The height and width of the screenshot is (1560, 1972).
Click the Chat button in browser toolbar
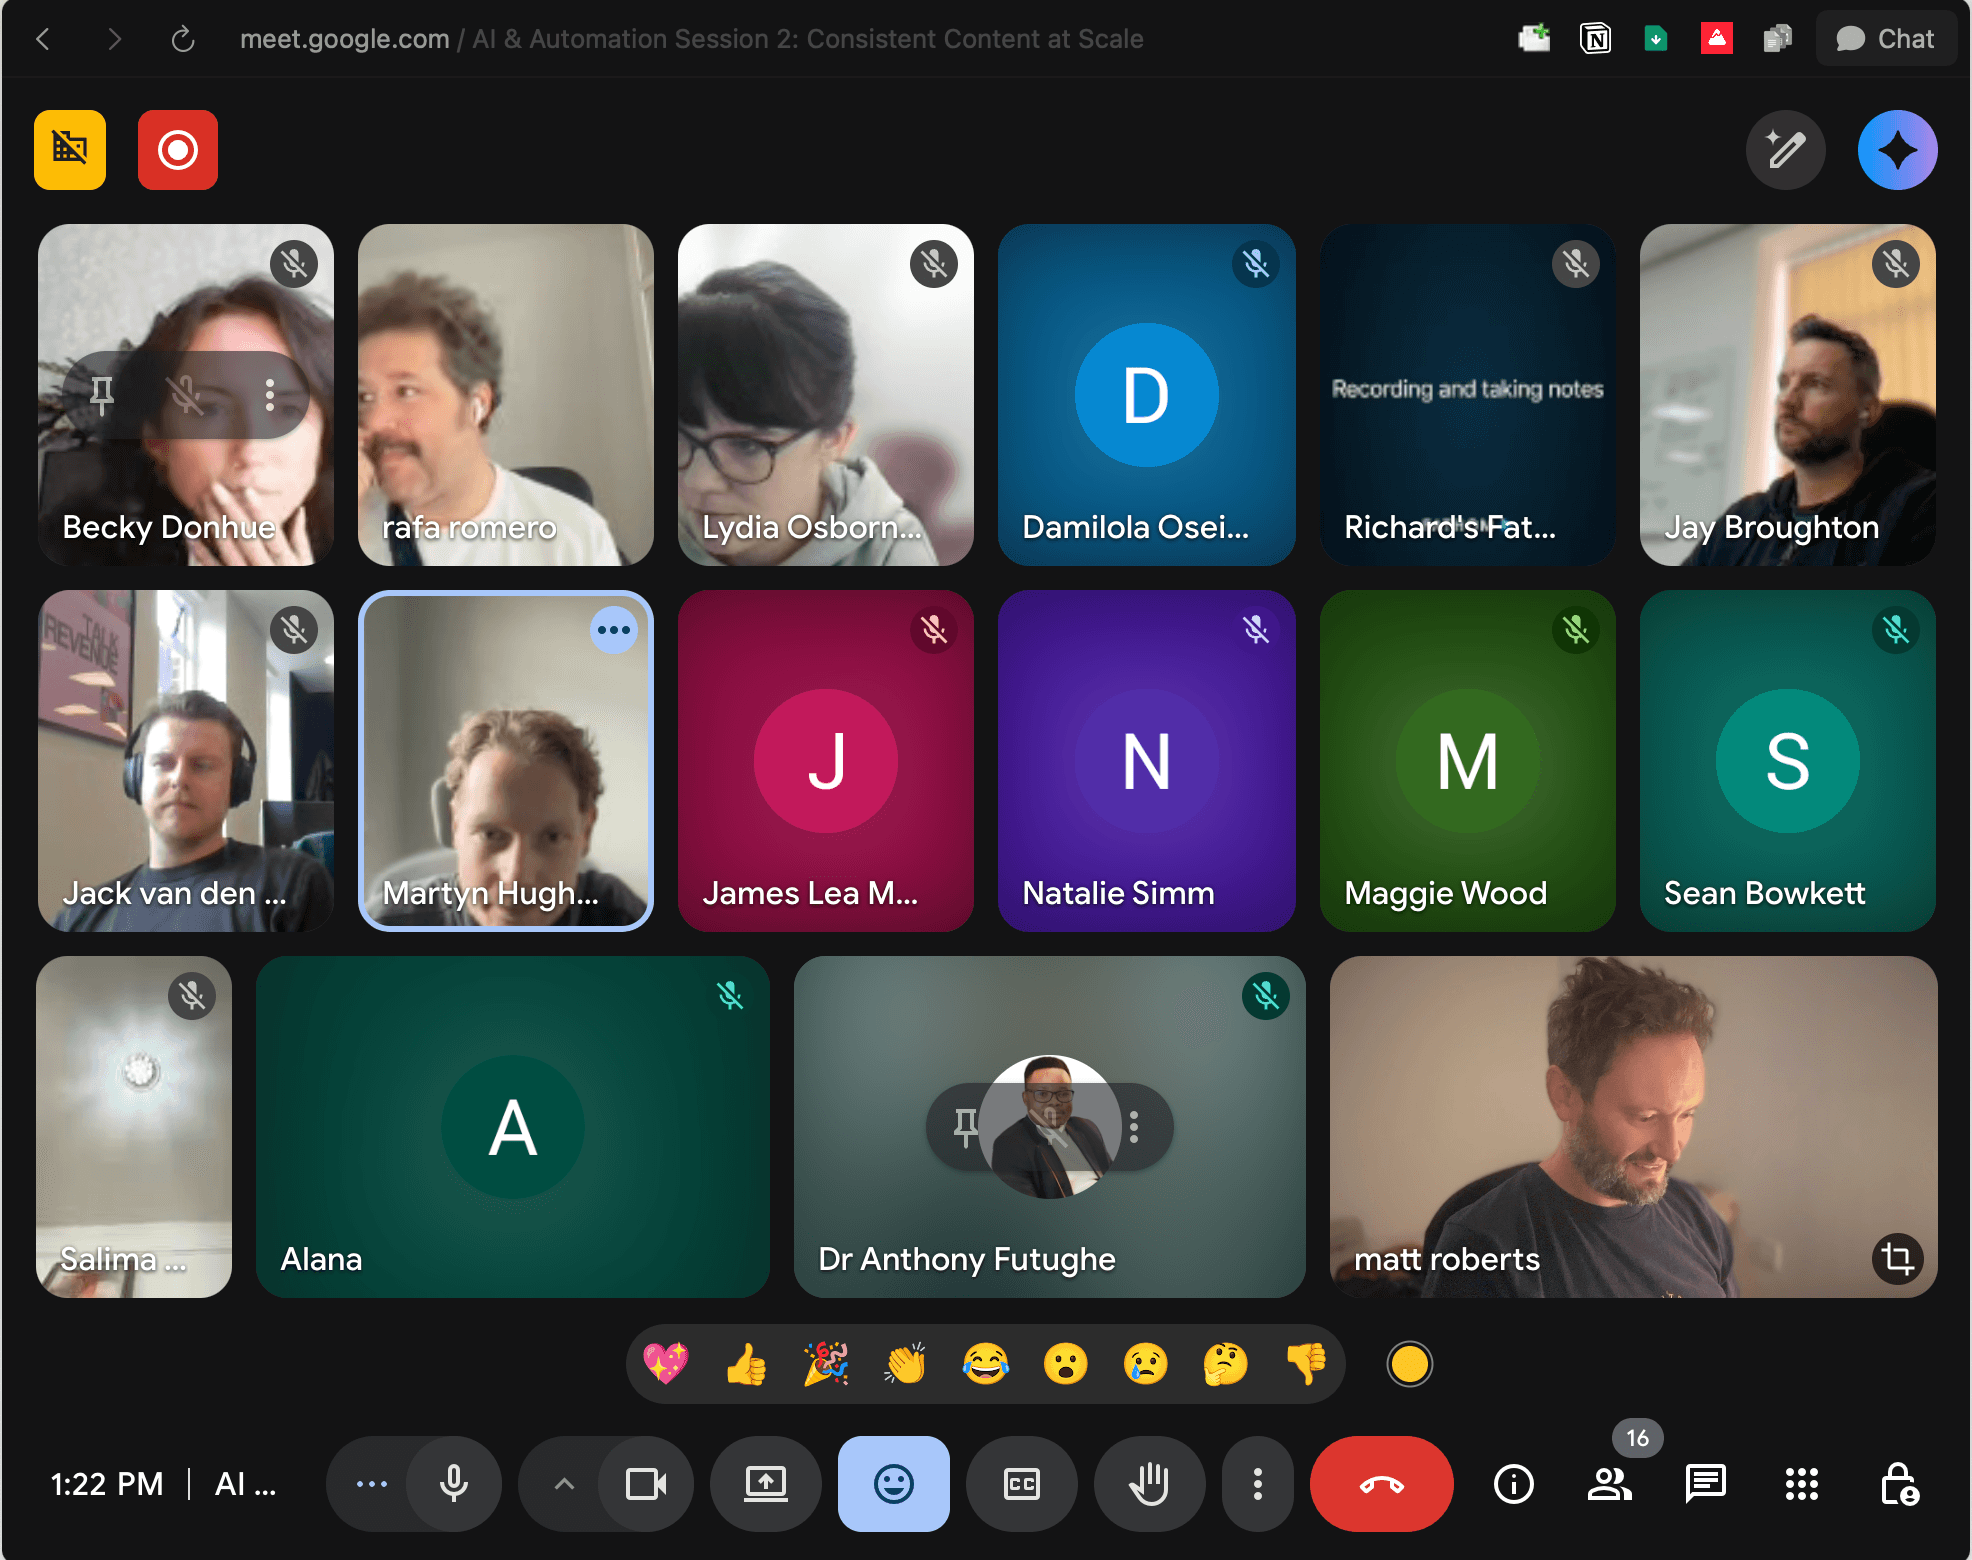tap(1886, 39)
